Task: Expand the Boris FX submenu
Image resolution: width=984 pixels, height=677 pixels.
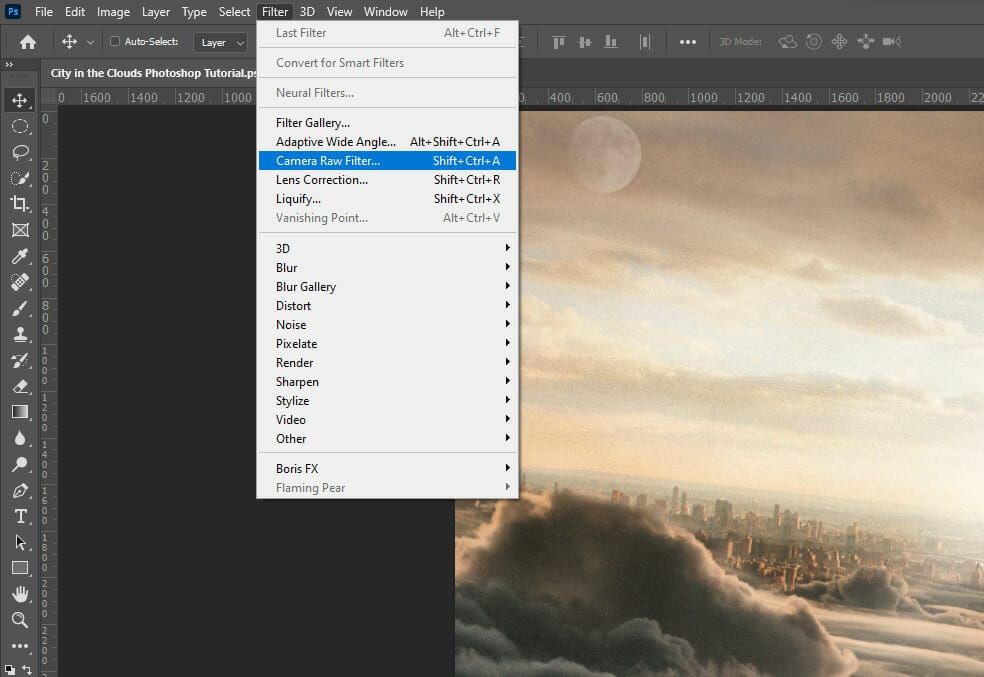Action: point(387,469)
